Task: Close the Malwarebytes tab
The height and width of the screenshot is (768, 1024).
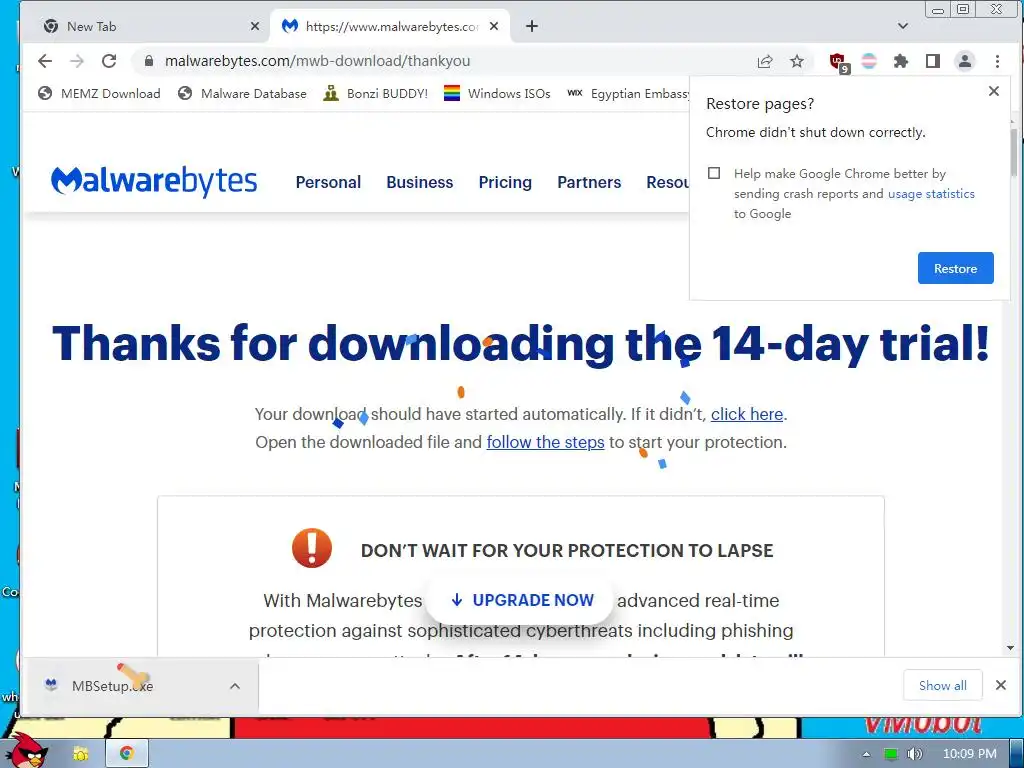Action: [494, 26]
